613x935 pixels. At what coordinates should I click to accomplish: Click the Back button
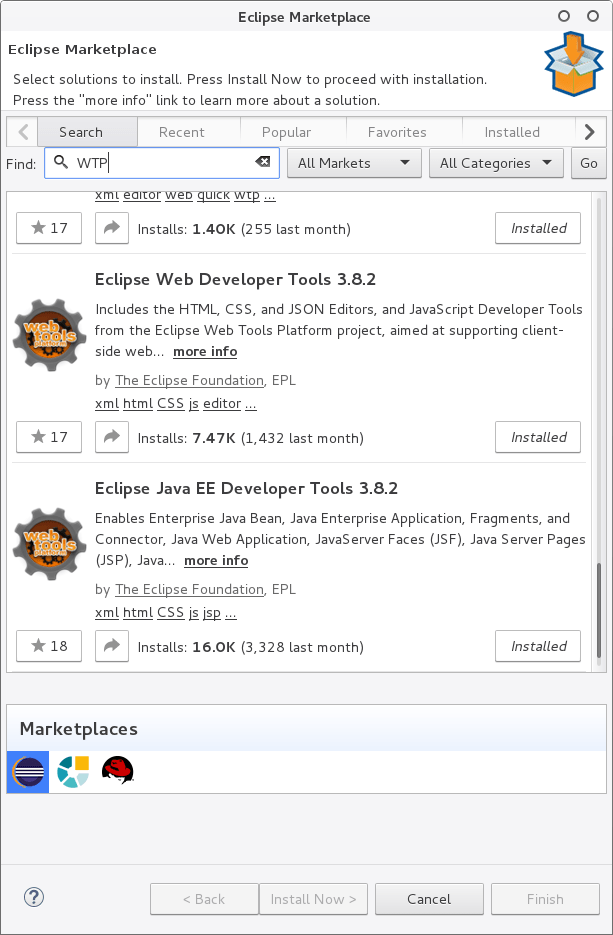(204, 899)
